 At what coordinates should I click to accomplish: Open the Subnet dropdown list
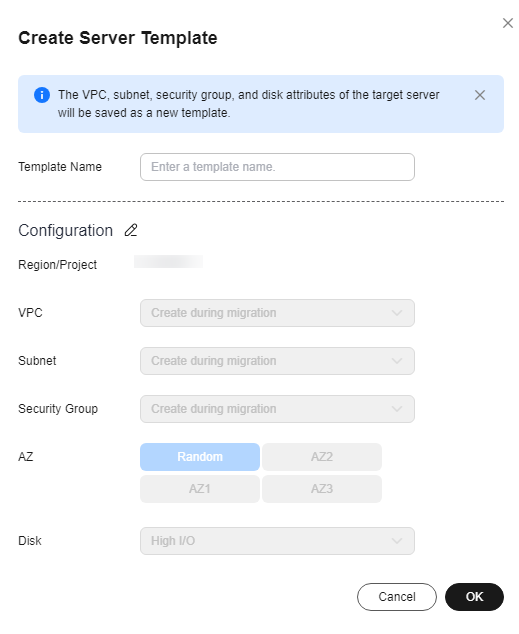pyautogui.click(x=277, y=361)
